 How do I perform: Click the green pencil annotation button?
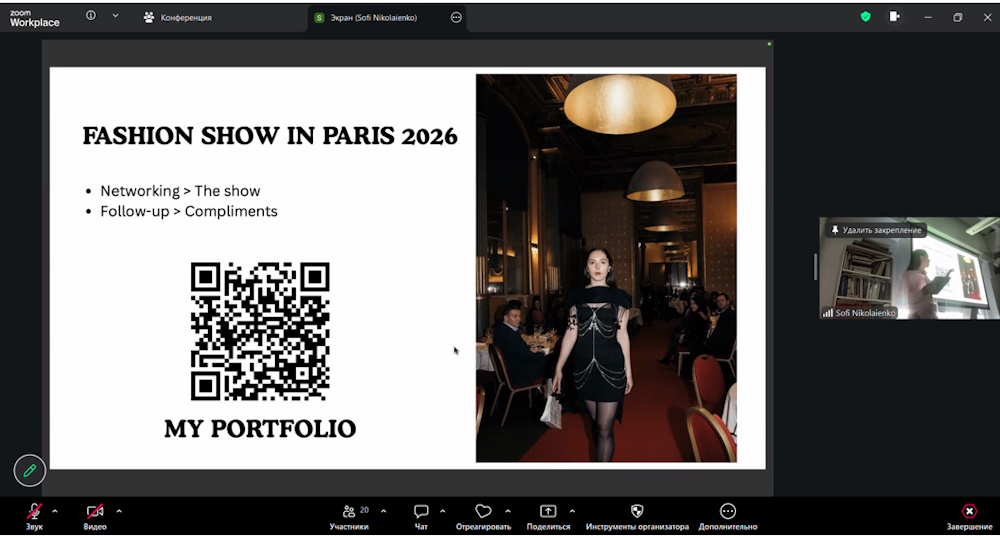30,470
